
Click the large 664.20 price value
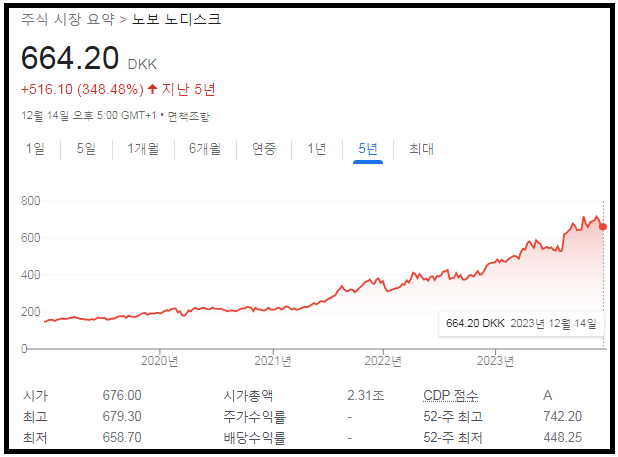pyautogui.click(x=70, y=58)
